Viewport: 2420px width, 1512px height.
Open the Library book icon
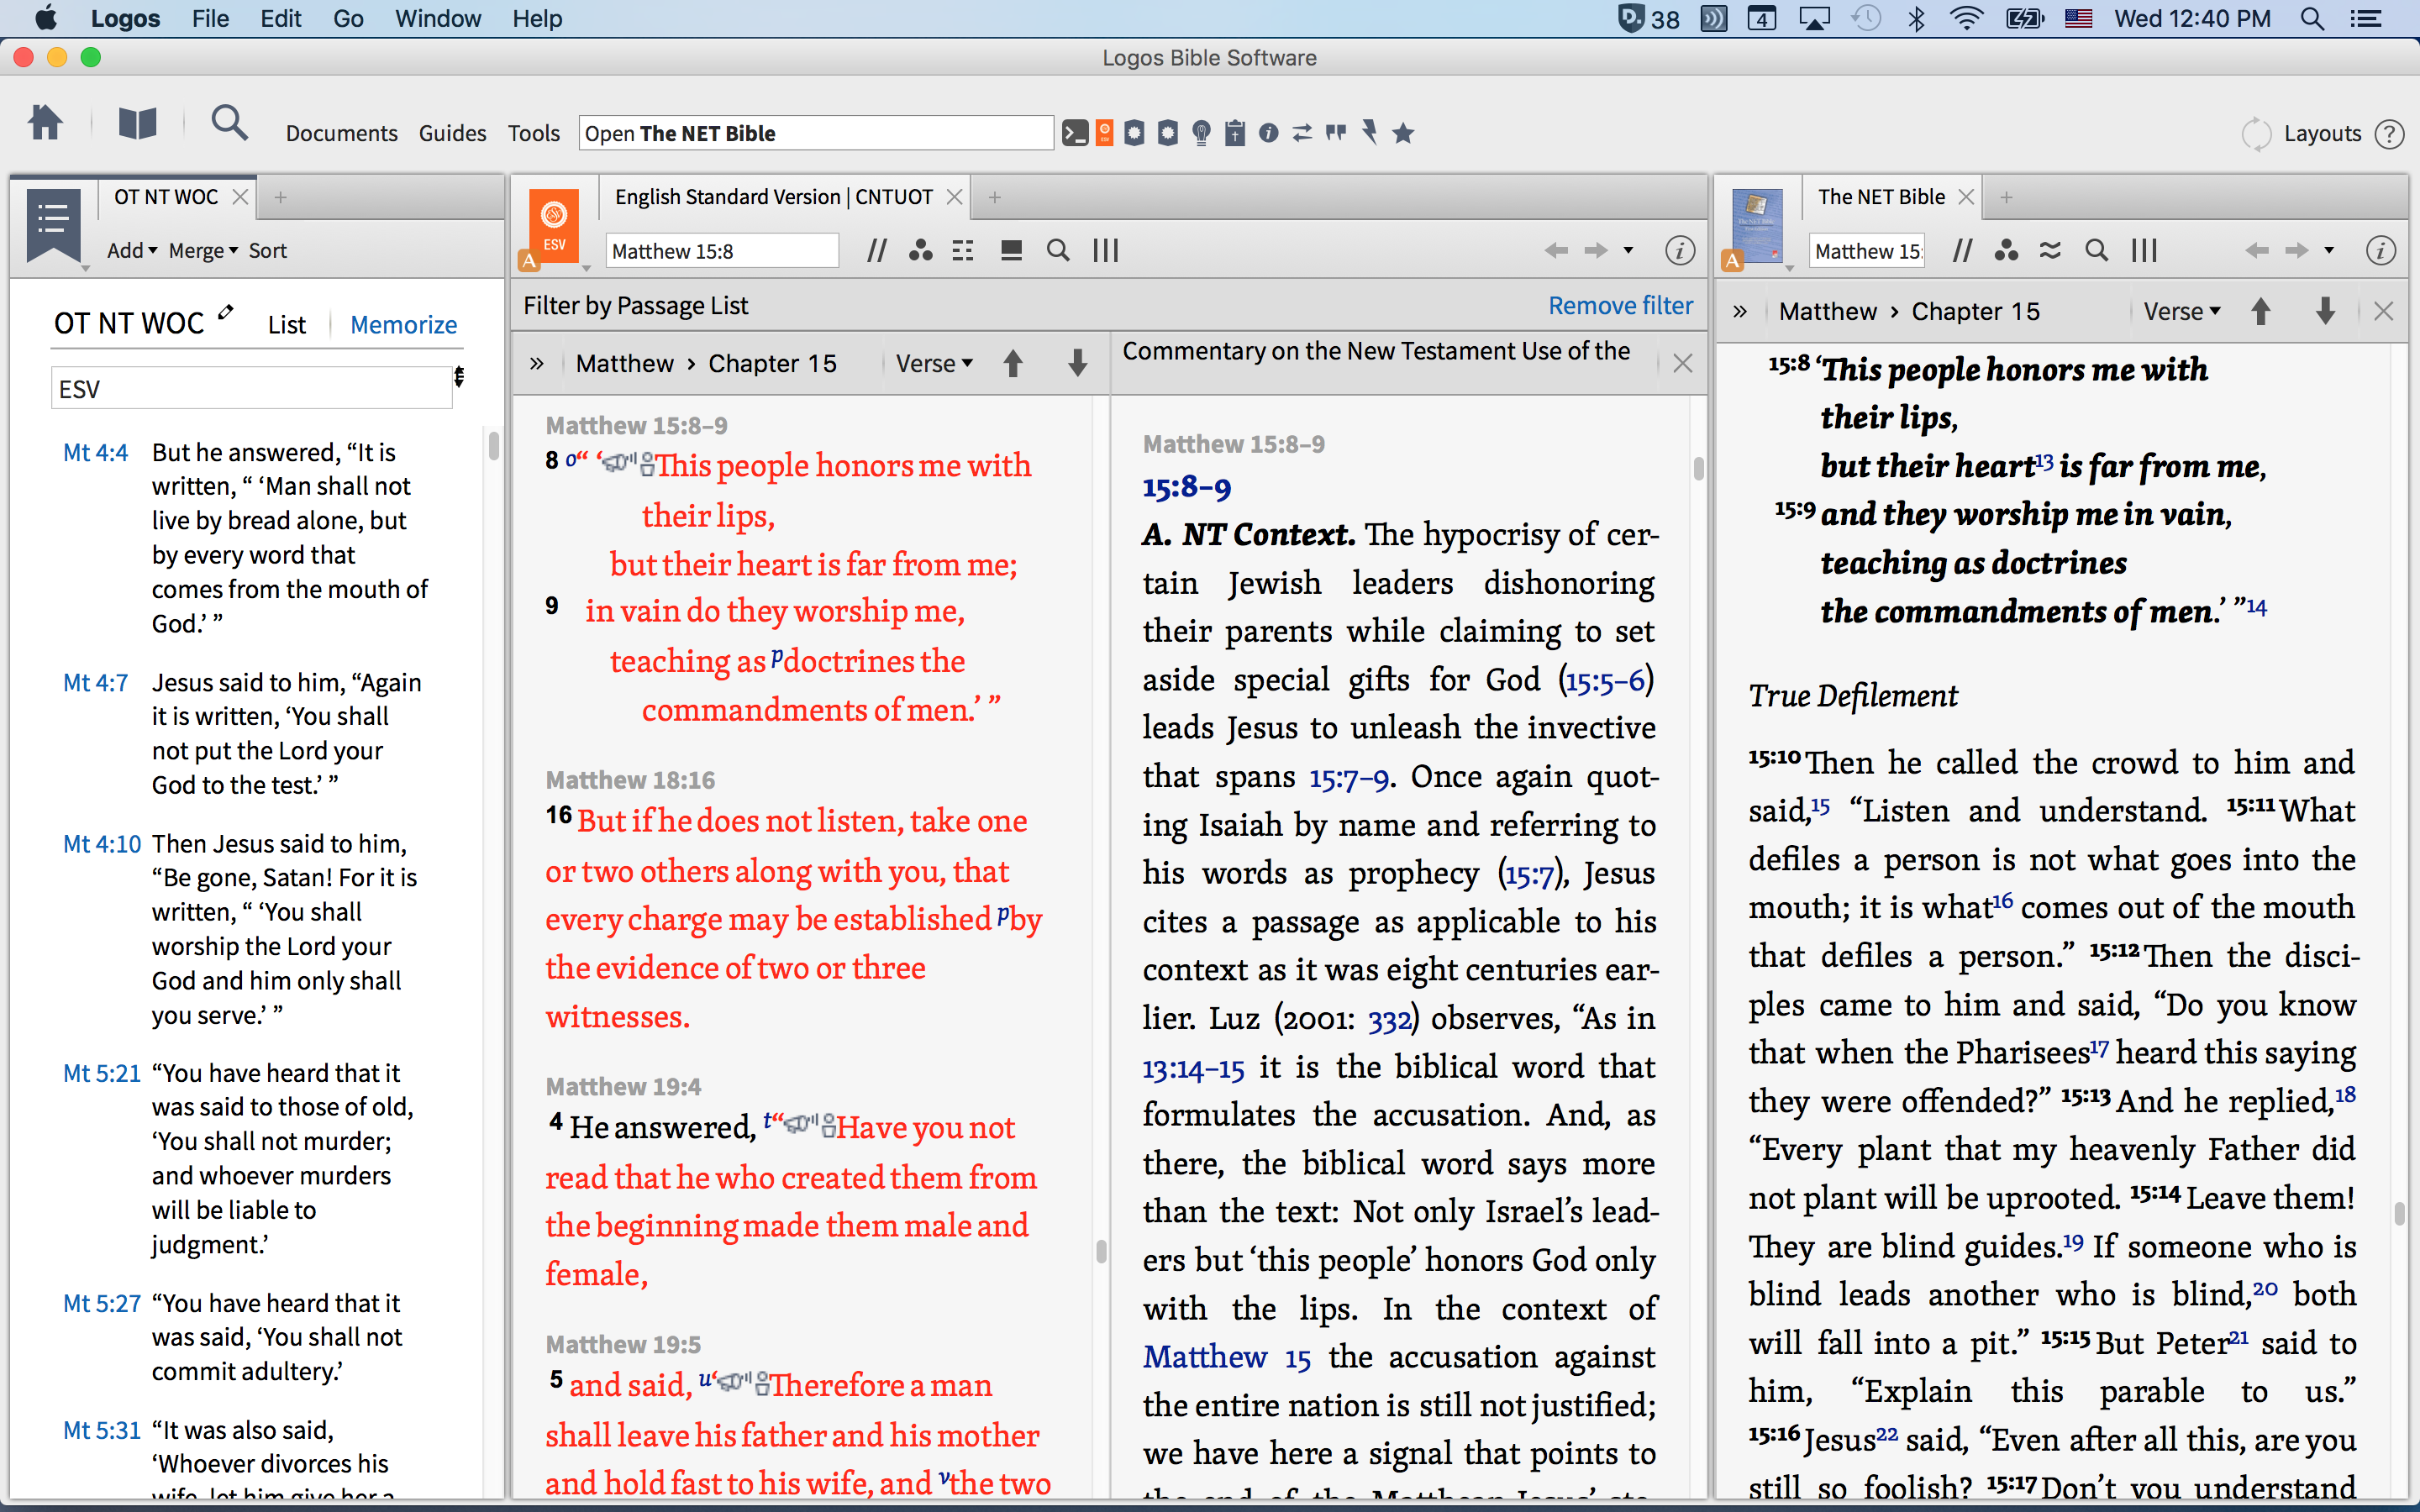(137, 125)
